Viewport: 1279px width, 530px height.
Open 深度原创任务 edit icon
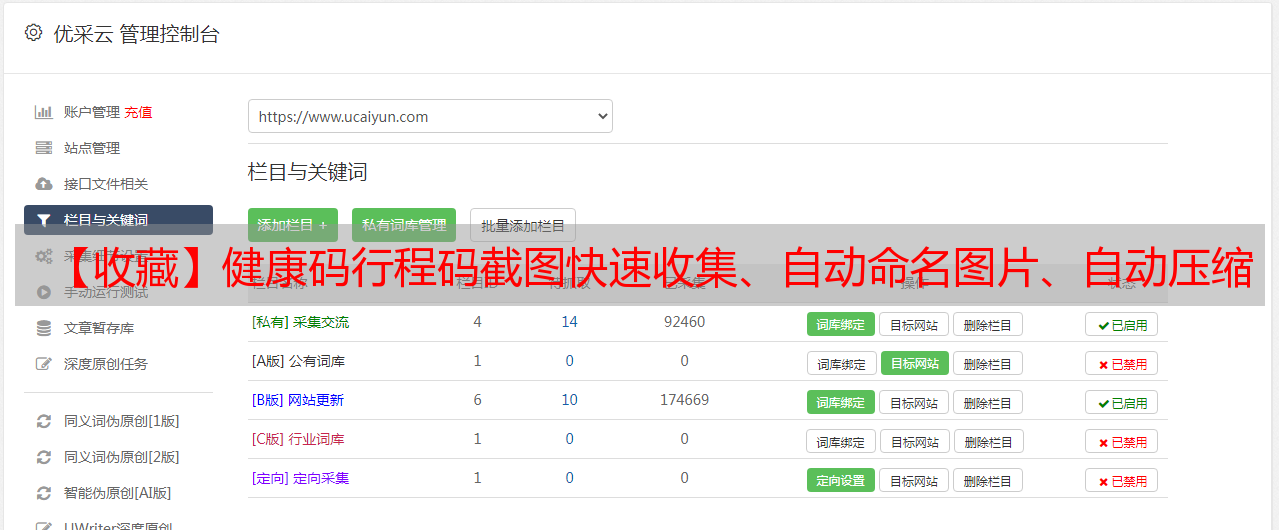point(43,364)
